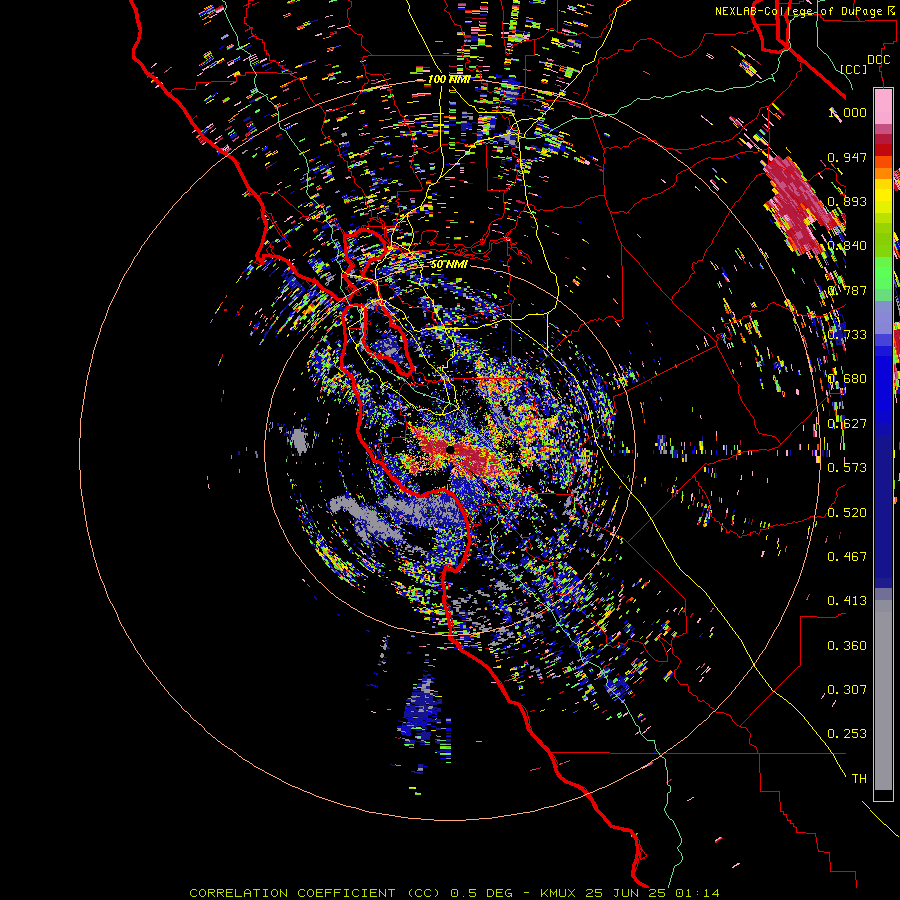The image size is (900, 900).
Task: Click the 0.733 scale value
Action: (x=847, y=335)
